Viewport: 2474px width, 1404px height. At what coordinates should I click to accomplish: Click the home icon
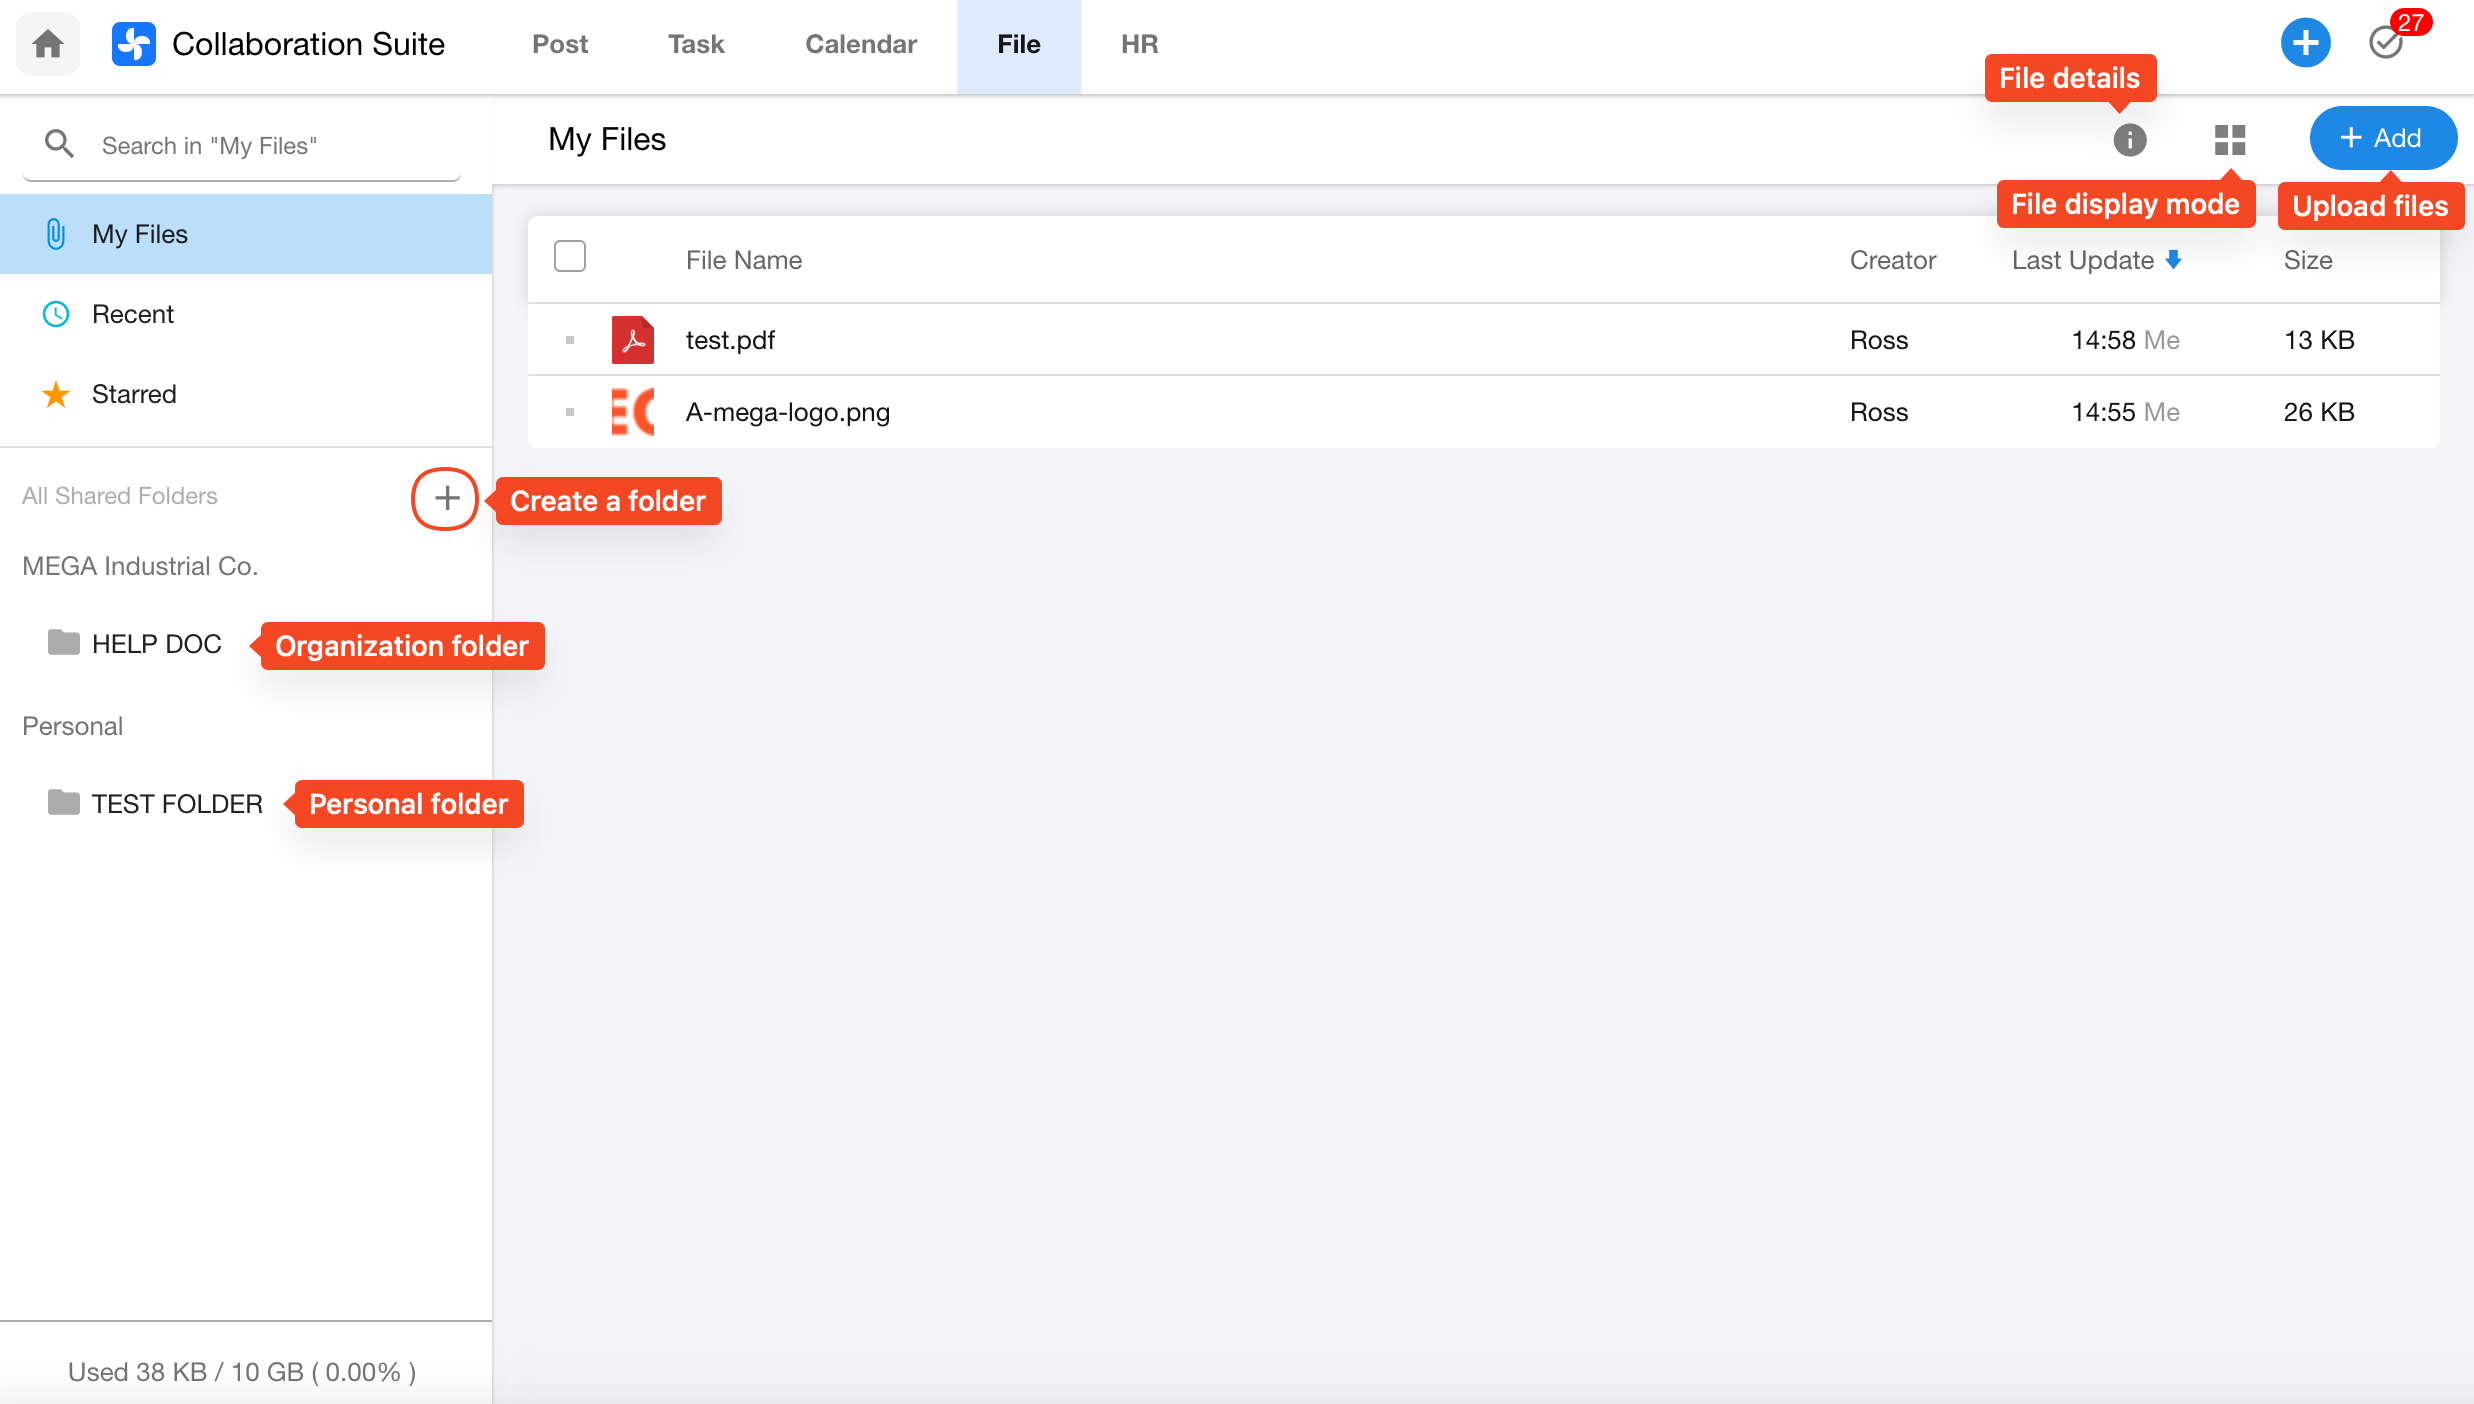tap(47, 44)
